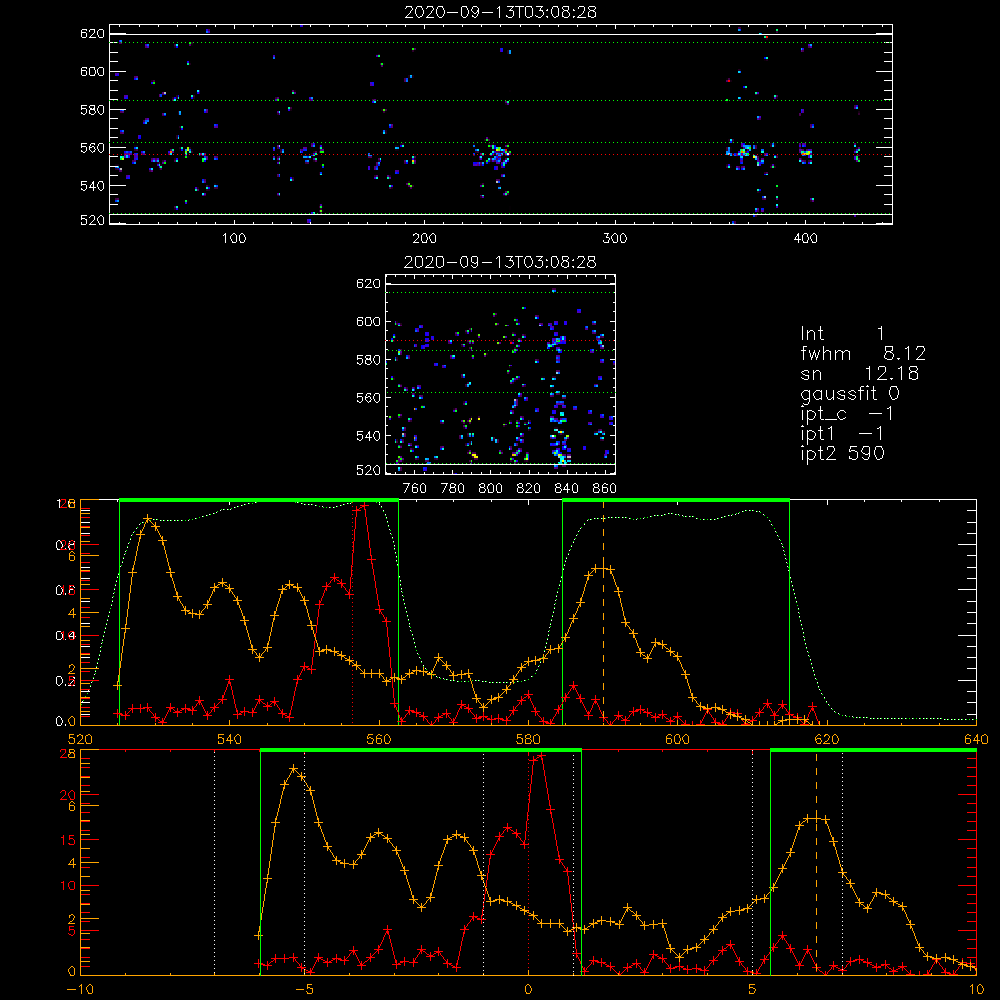Select the 'fwhm 8.12' value
Image resolution: width=1000 pixels, height=1000 pixels.
(x=863, y=353)
